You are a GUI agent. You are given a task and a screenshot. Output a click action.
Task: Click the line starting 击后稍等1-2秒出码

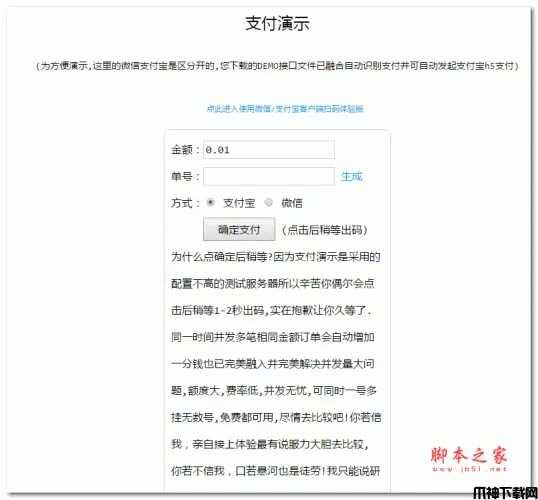pyautogui.click(x=271, y=310)
